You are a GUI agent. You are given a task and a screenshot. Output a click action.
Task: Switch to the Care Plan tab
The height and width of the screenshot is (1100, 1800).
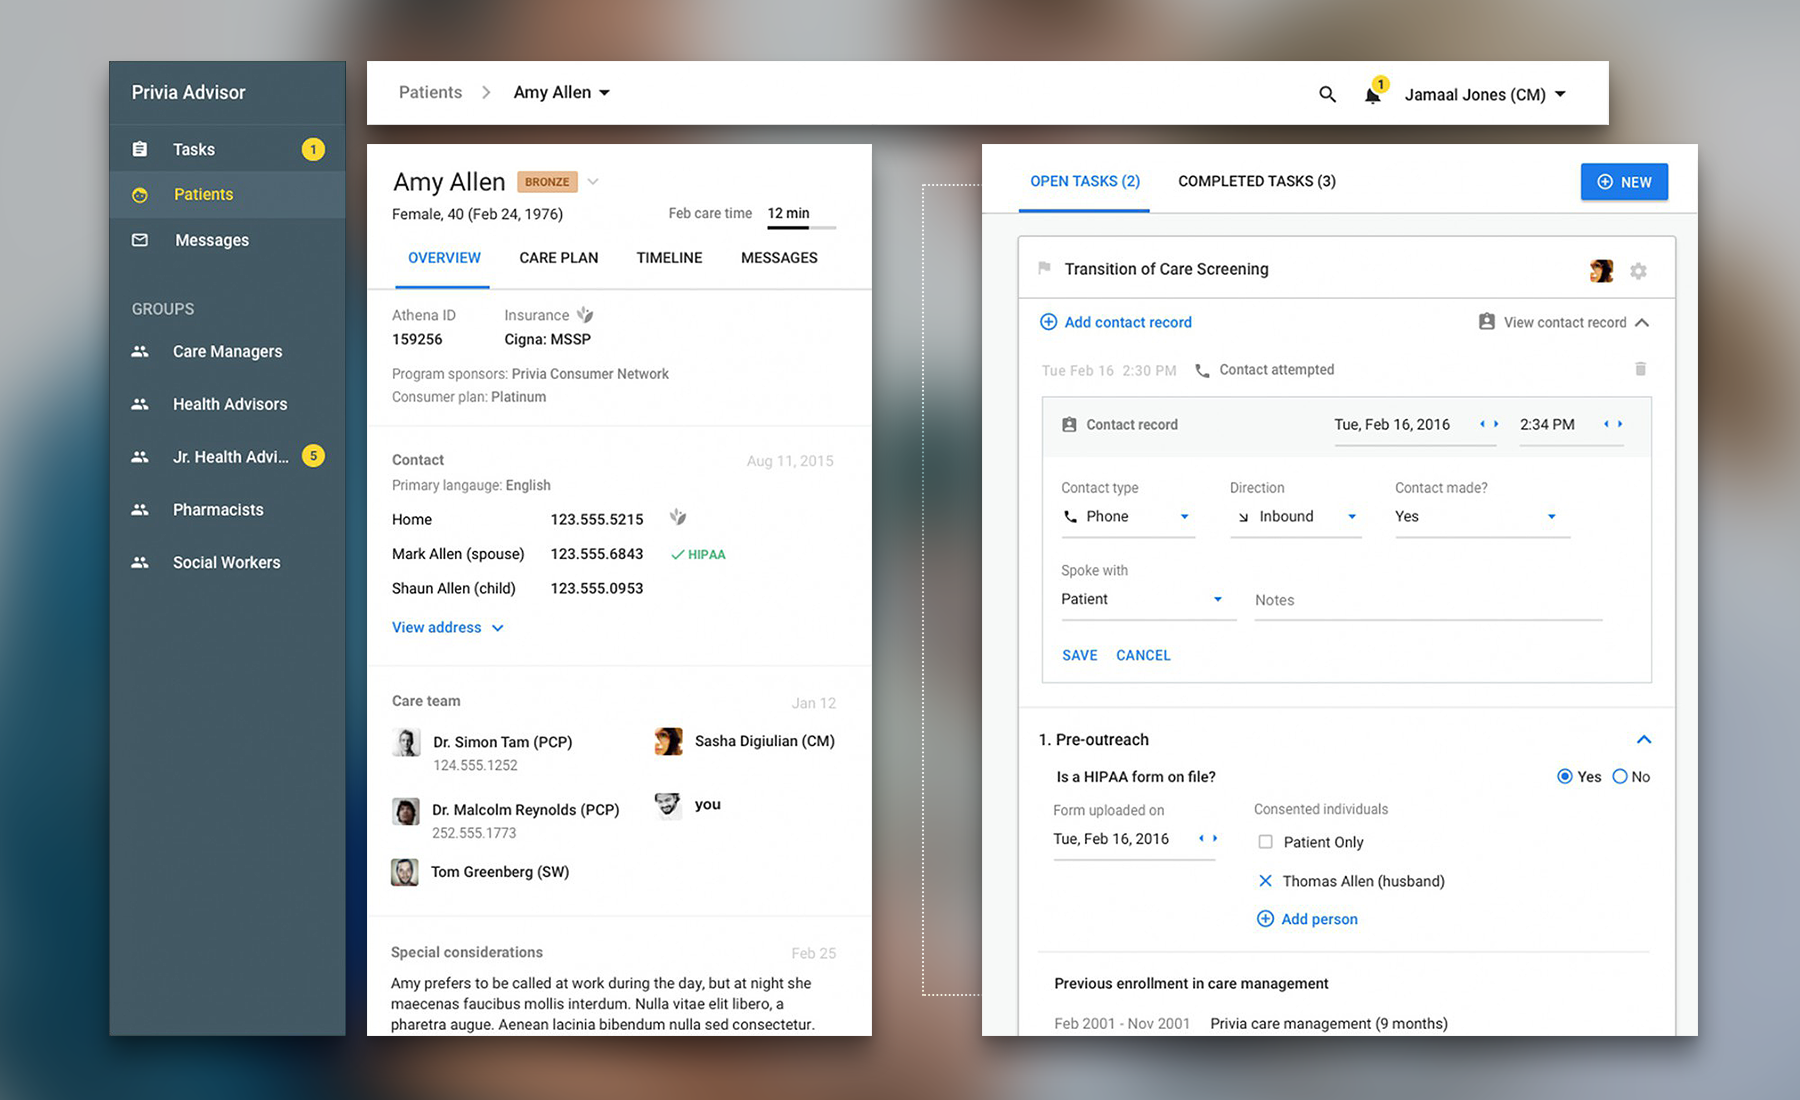[x=558, y=258]
